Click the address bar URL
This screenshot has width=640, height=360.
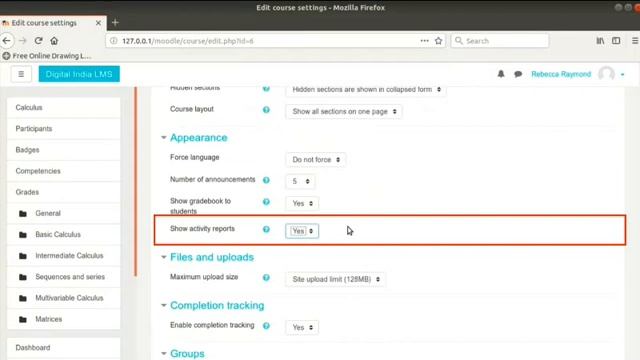point(188,41)
